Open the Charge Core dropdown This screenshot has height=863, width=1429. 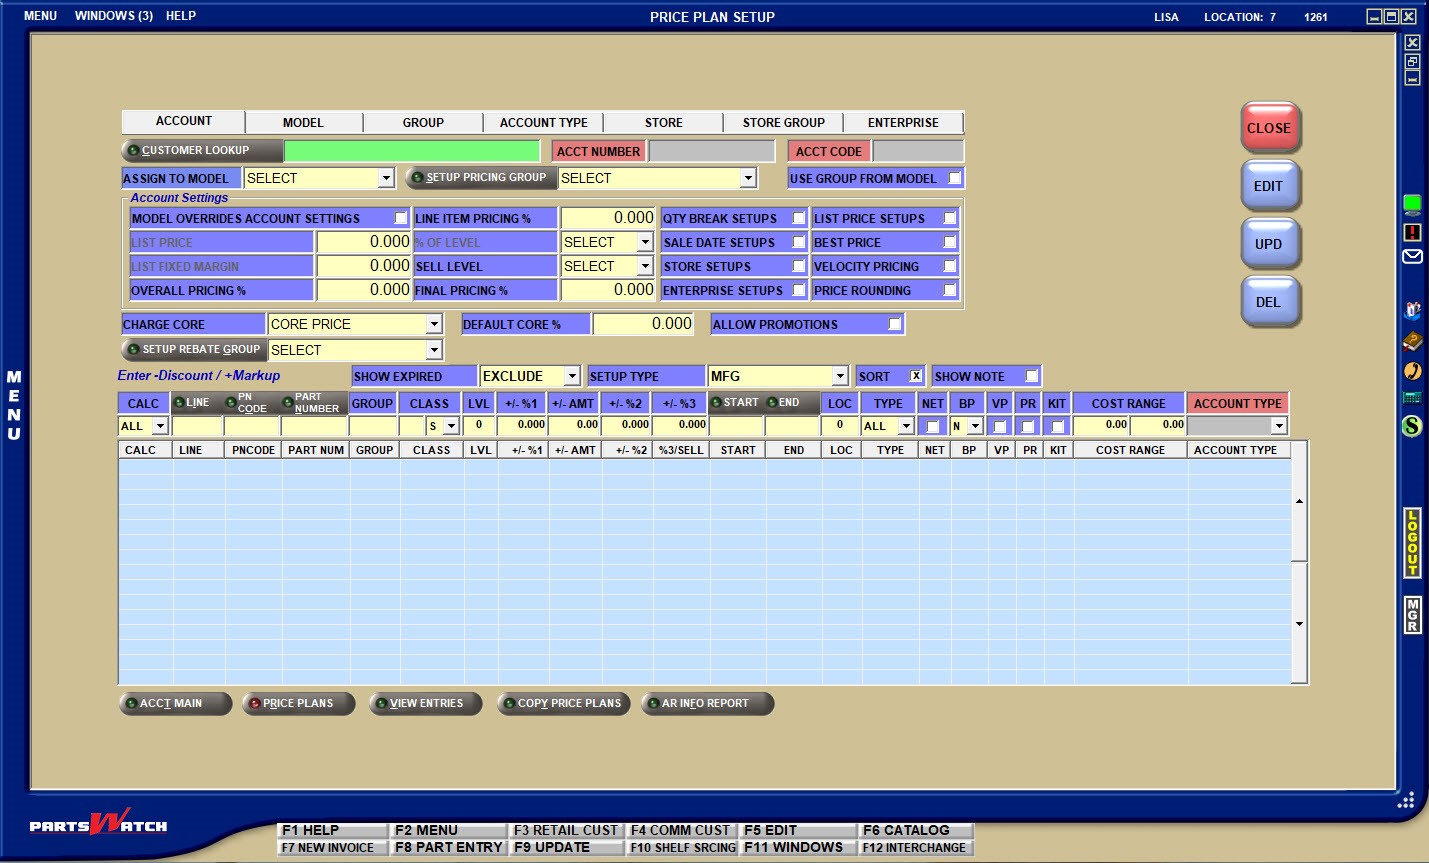434,324
